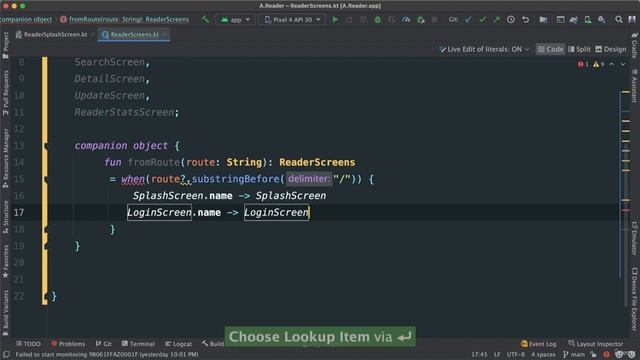This screenshot has width=640, height=360.
Task: Open the TODO tool window
Action: (x=28, y=344)
